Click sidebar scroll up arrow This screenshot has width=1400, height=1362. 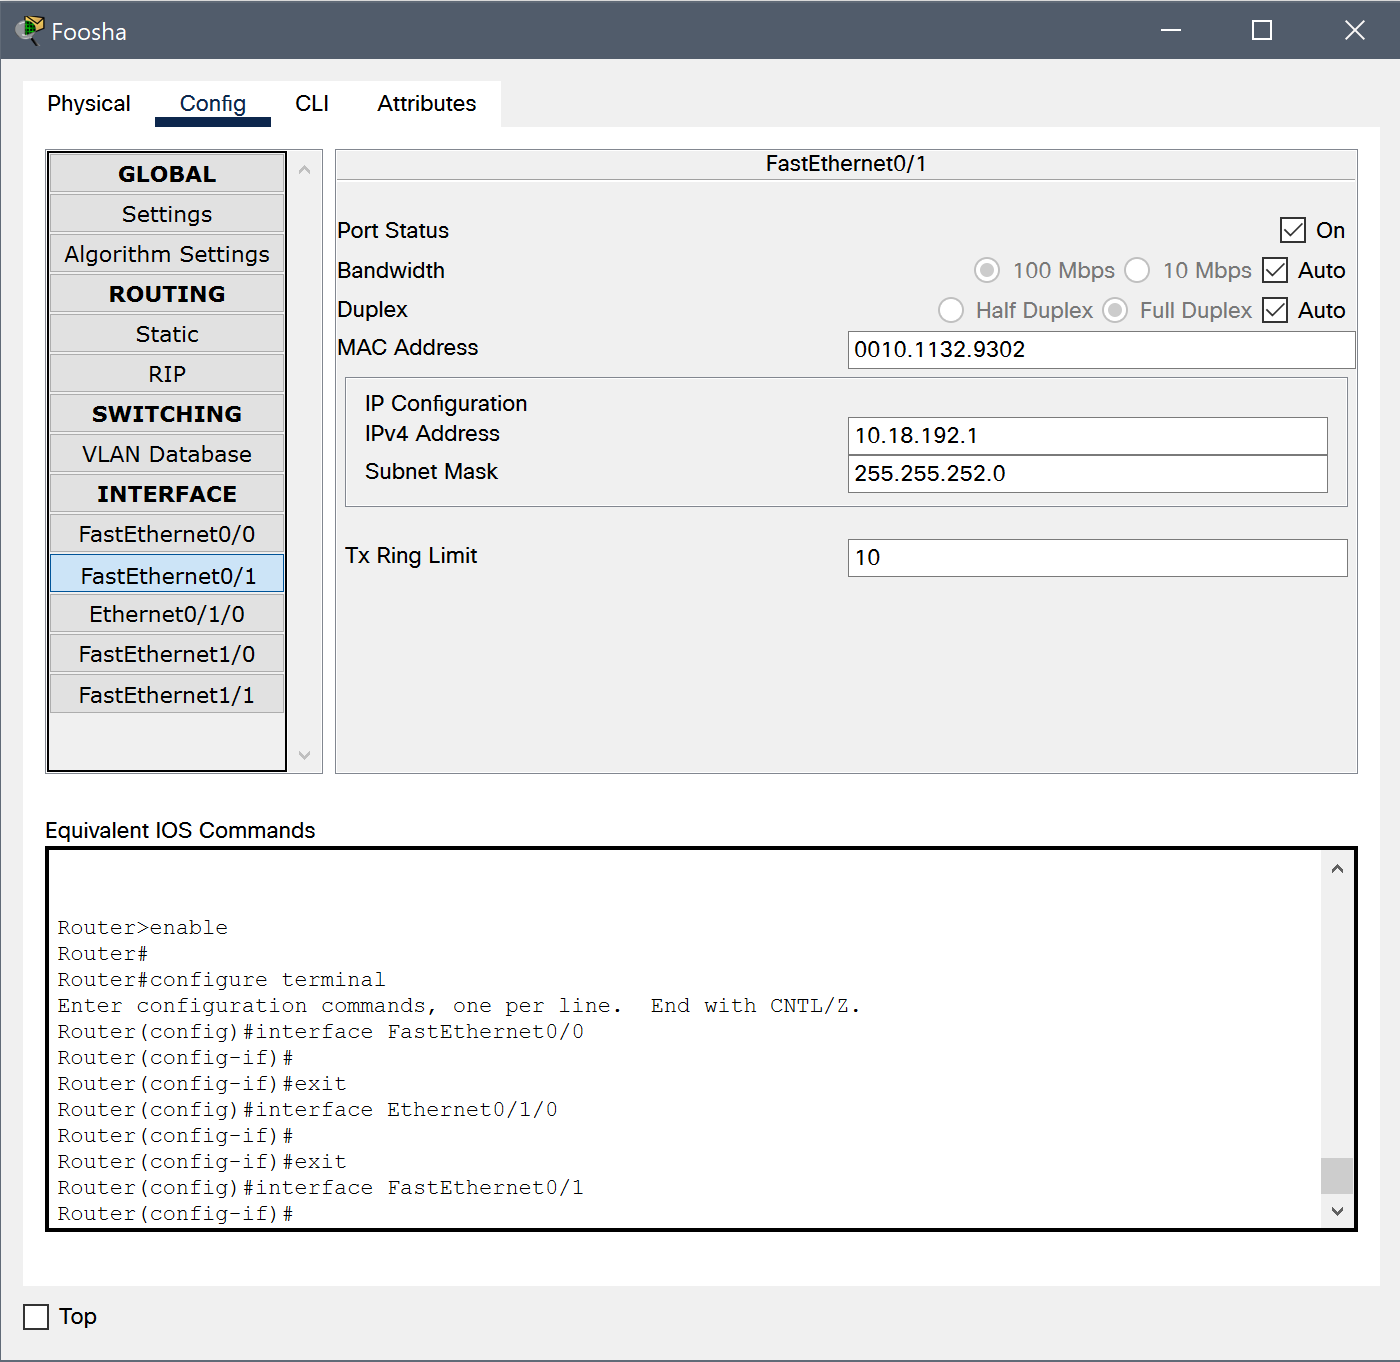305,170
